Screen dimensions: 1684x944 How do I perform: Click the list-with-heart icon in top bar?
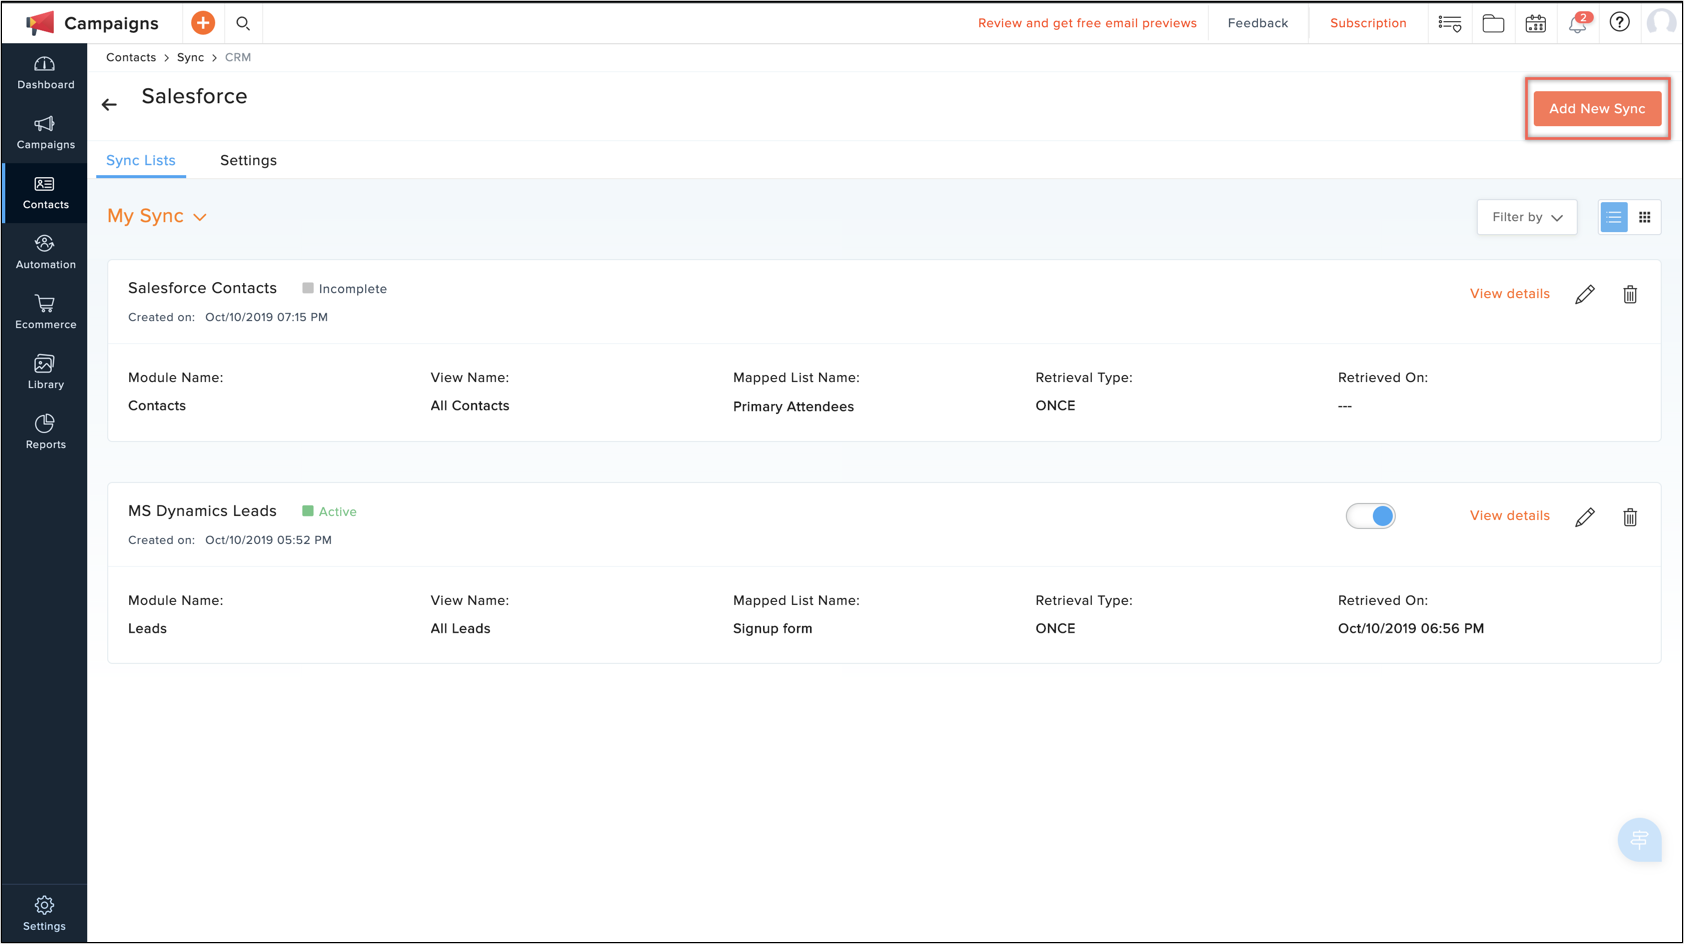[1450, 23]
